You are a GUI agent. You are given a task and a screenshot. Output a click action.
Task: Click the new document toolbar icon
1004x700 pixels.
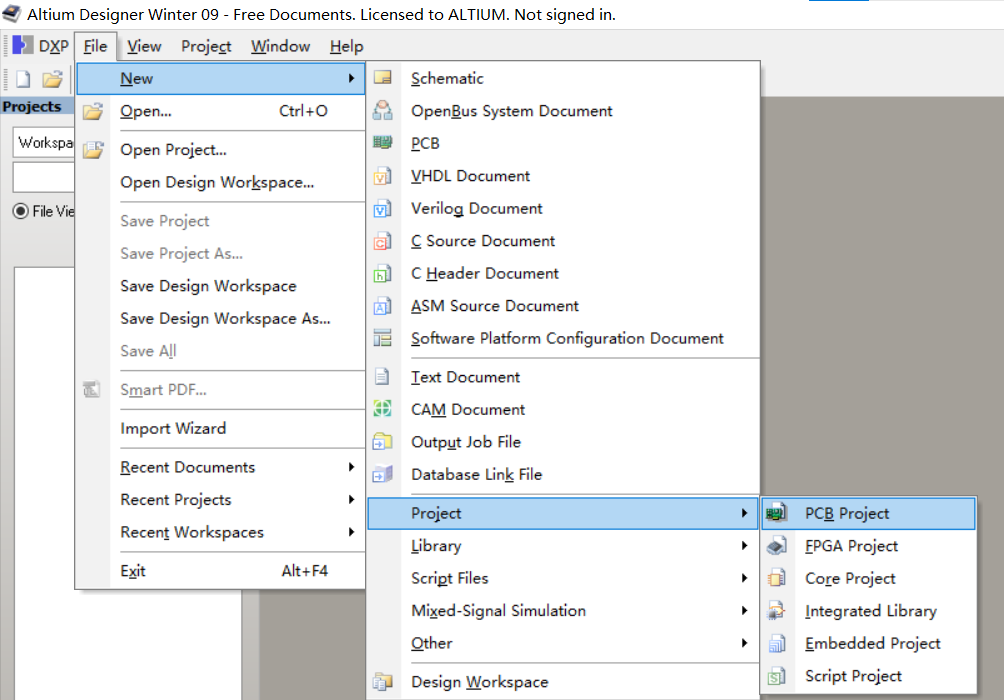23,79
